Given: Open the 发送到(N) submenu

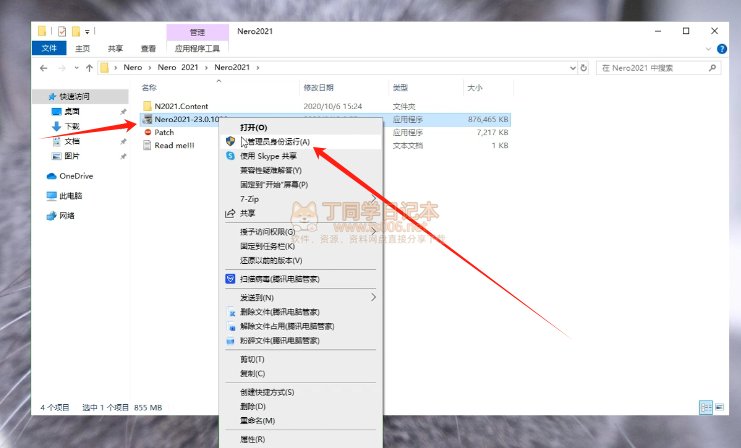Looking at the screenshot, I should point(301,297).
